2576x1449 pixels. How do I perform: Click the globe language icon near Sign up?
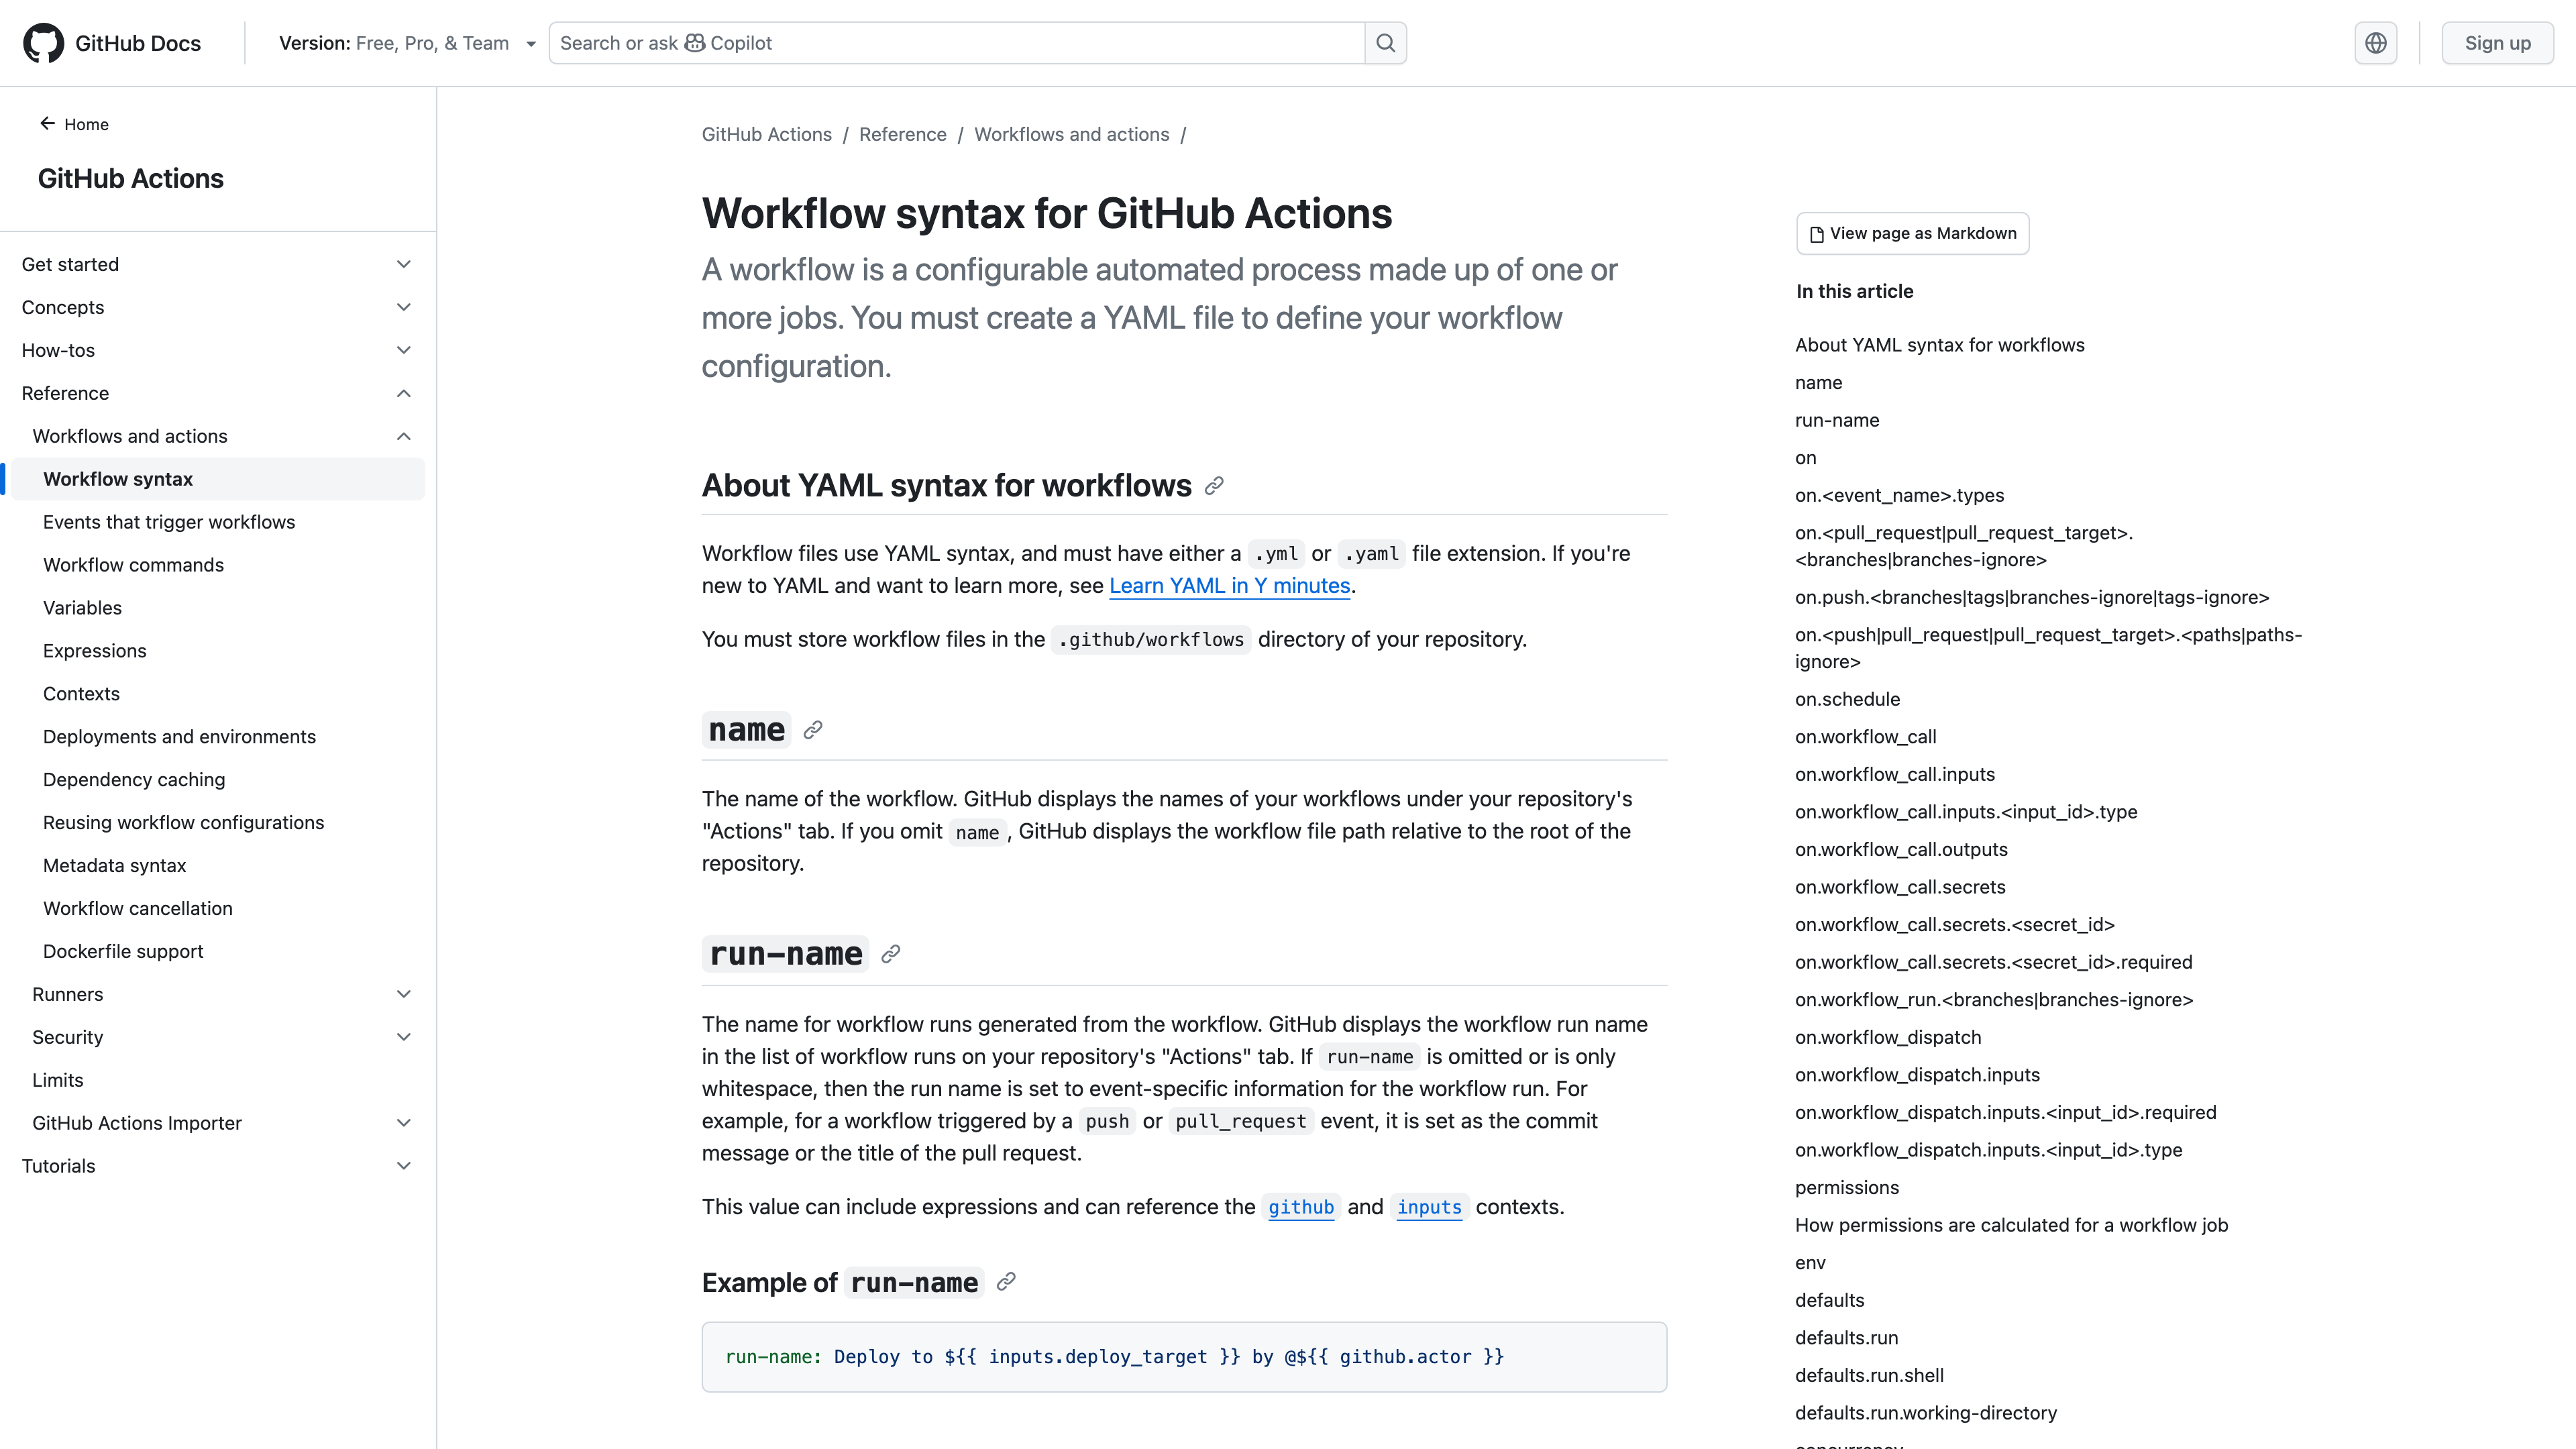[x=2376, y=42]
